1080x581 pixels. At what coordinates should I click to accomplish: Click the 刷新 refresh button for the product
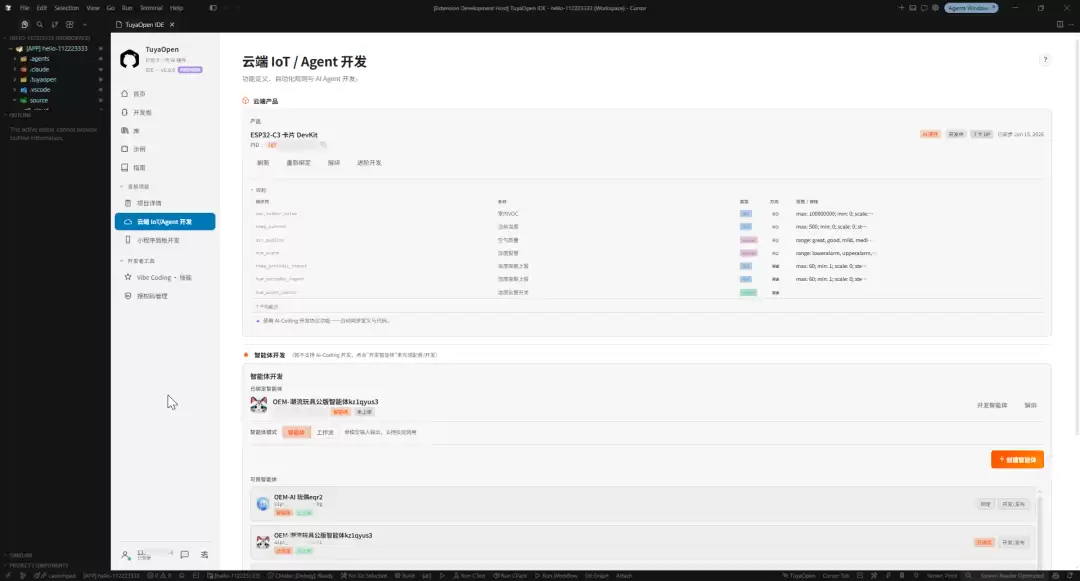click(x=263, y=163)
